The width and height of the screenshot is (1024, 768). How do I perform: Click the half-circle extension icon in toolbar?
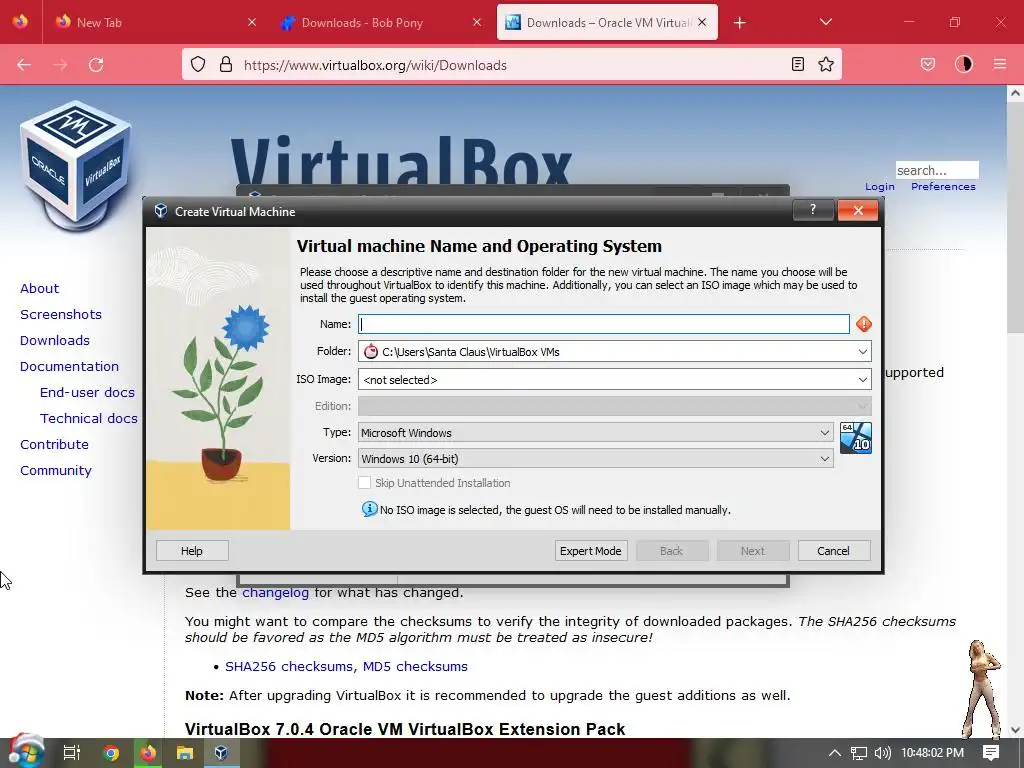(x=964, y=64)
